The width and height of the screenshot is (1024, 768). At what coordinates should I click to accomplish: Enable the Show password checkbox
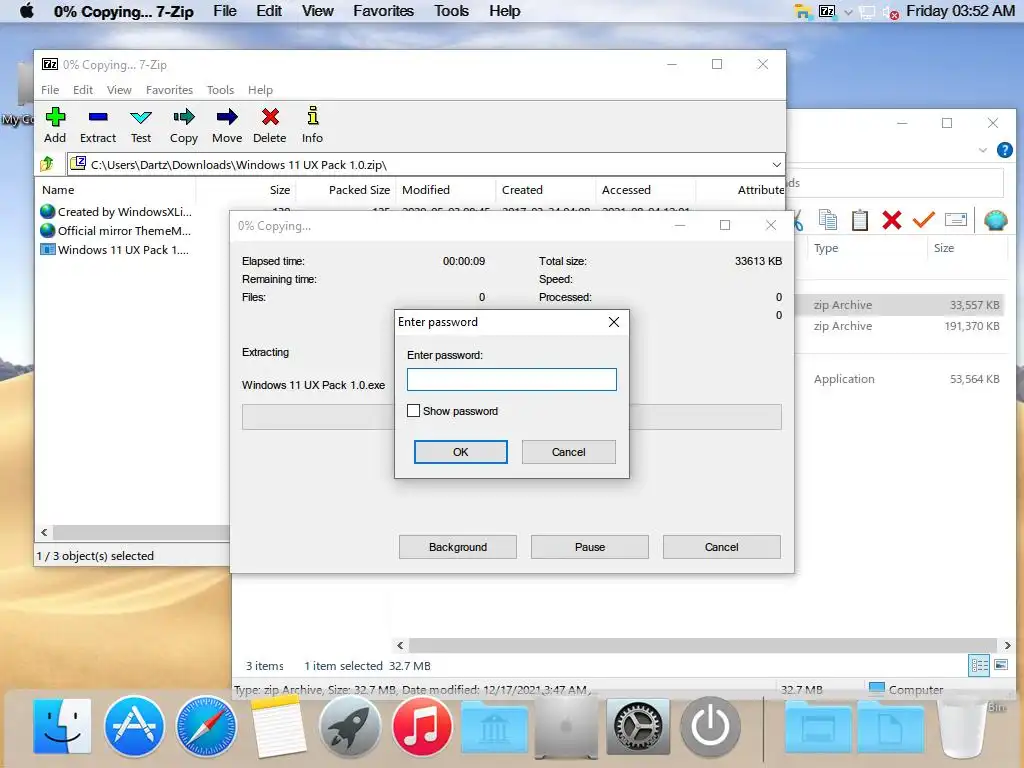click(413, 411)
